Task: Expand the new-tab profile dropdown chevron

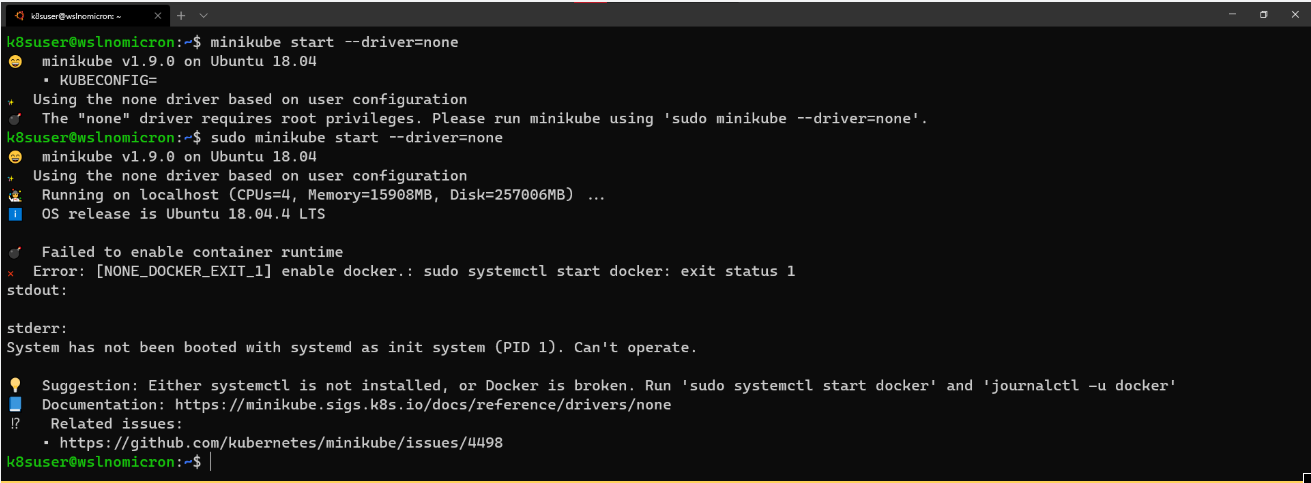Action: 204,16
